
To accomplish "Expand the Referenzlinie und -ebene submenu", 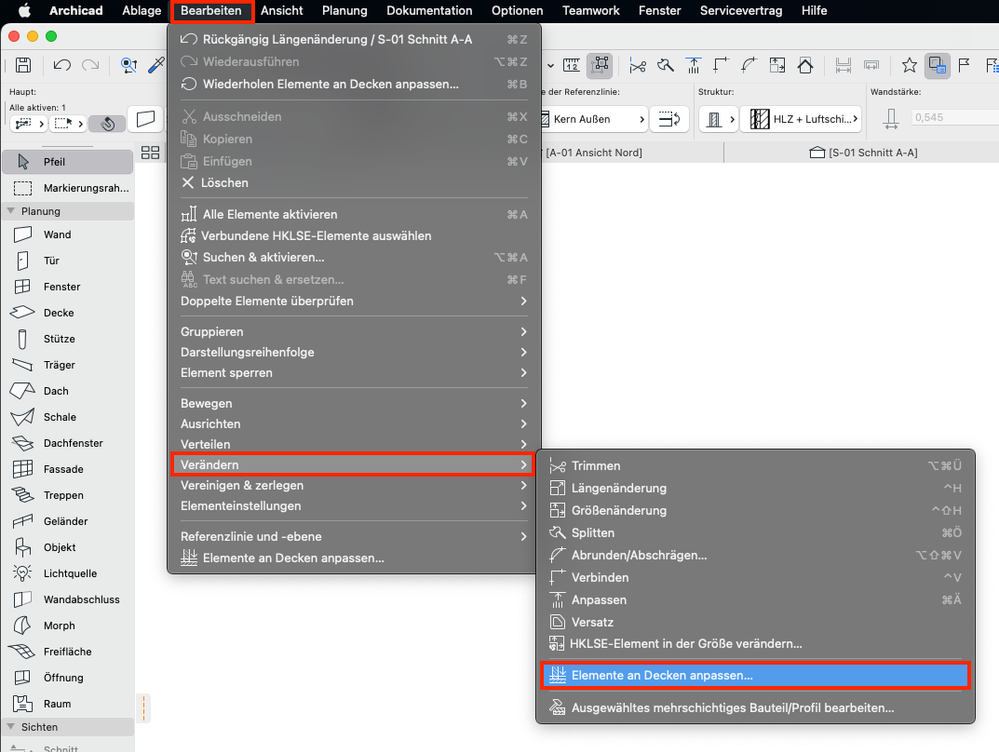I will (x=354, y=537).
